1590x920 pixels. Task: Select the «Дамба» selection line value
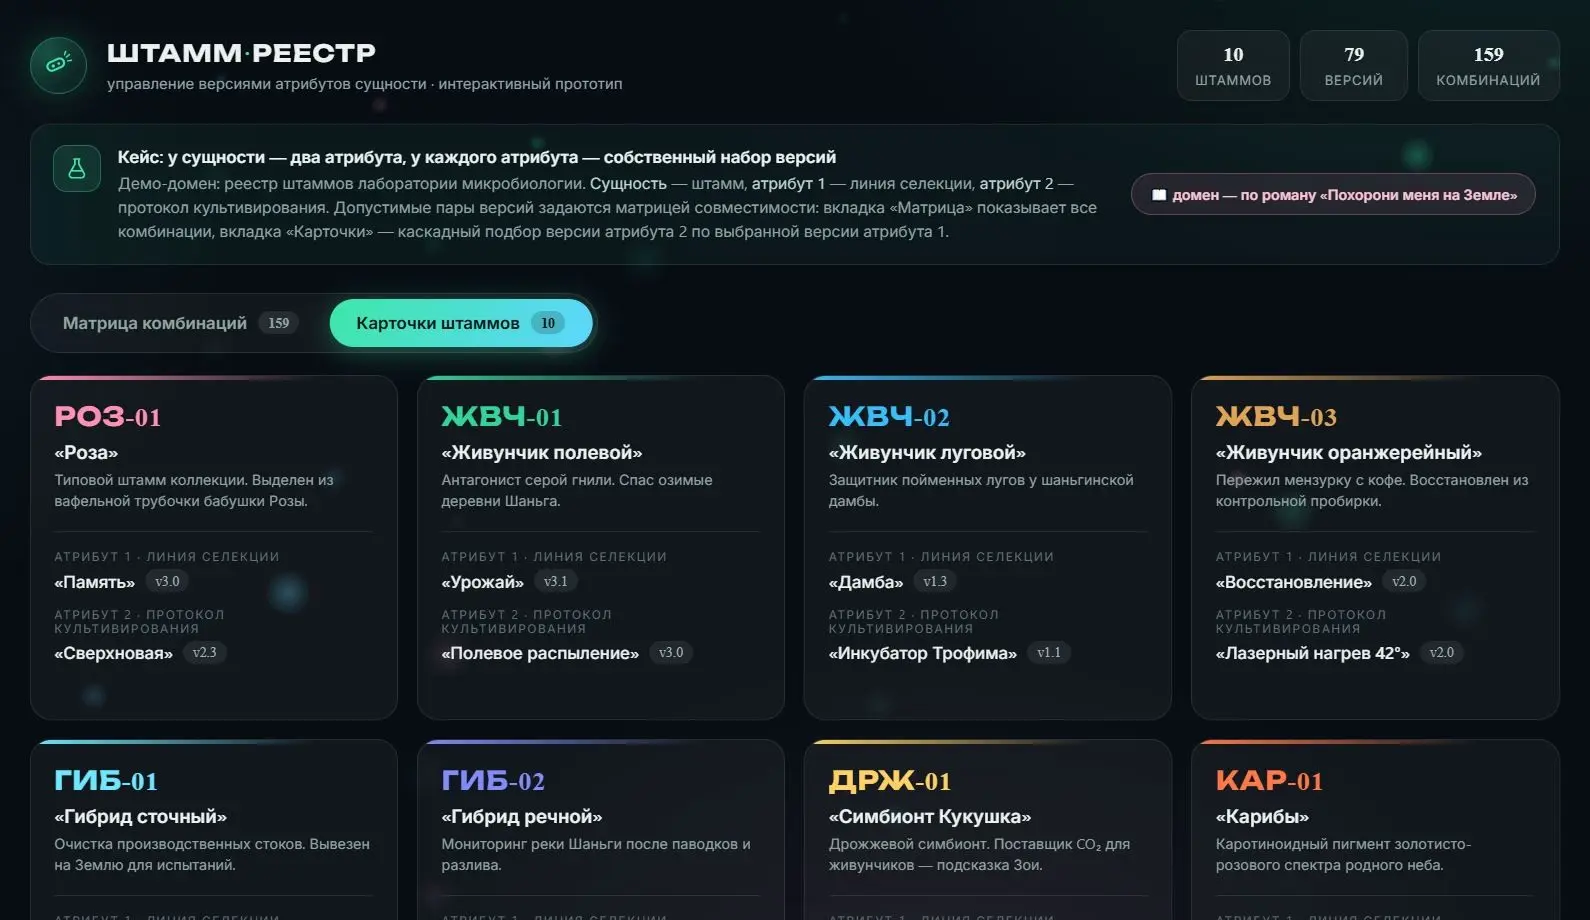(x=866, y=582)
